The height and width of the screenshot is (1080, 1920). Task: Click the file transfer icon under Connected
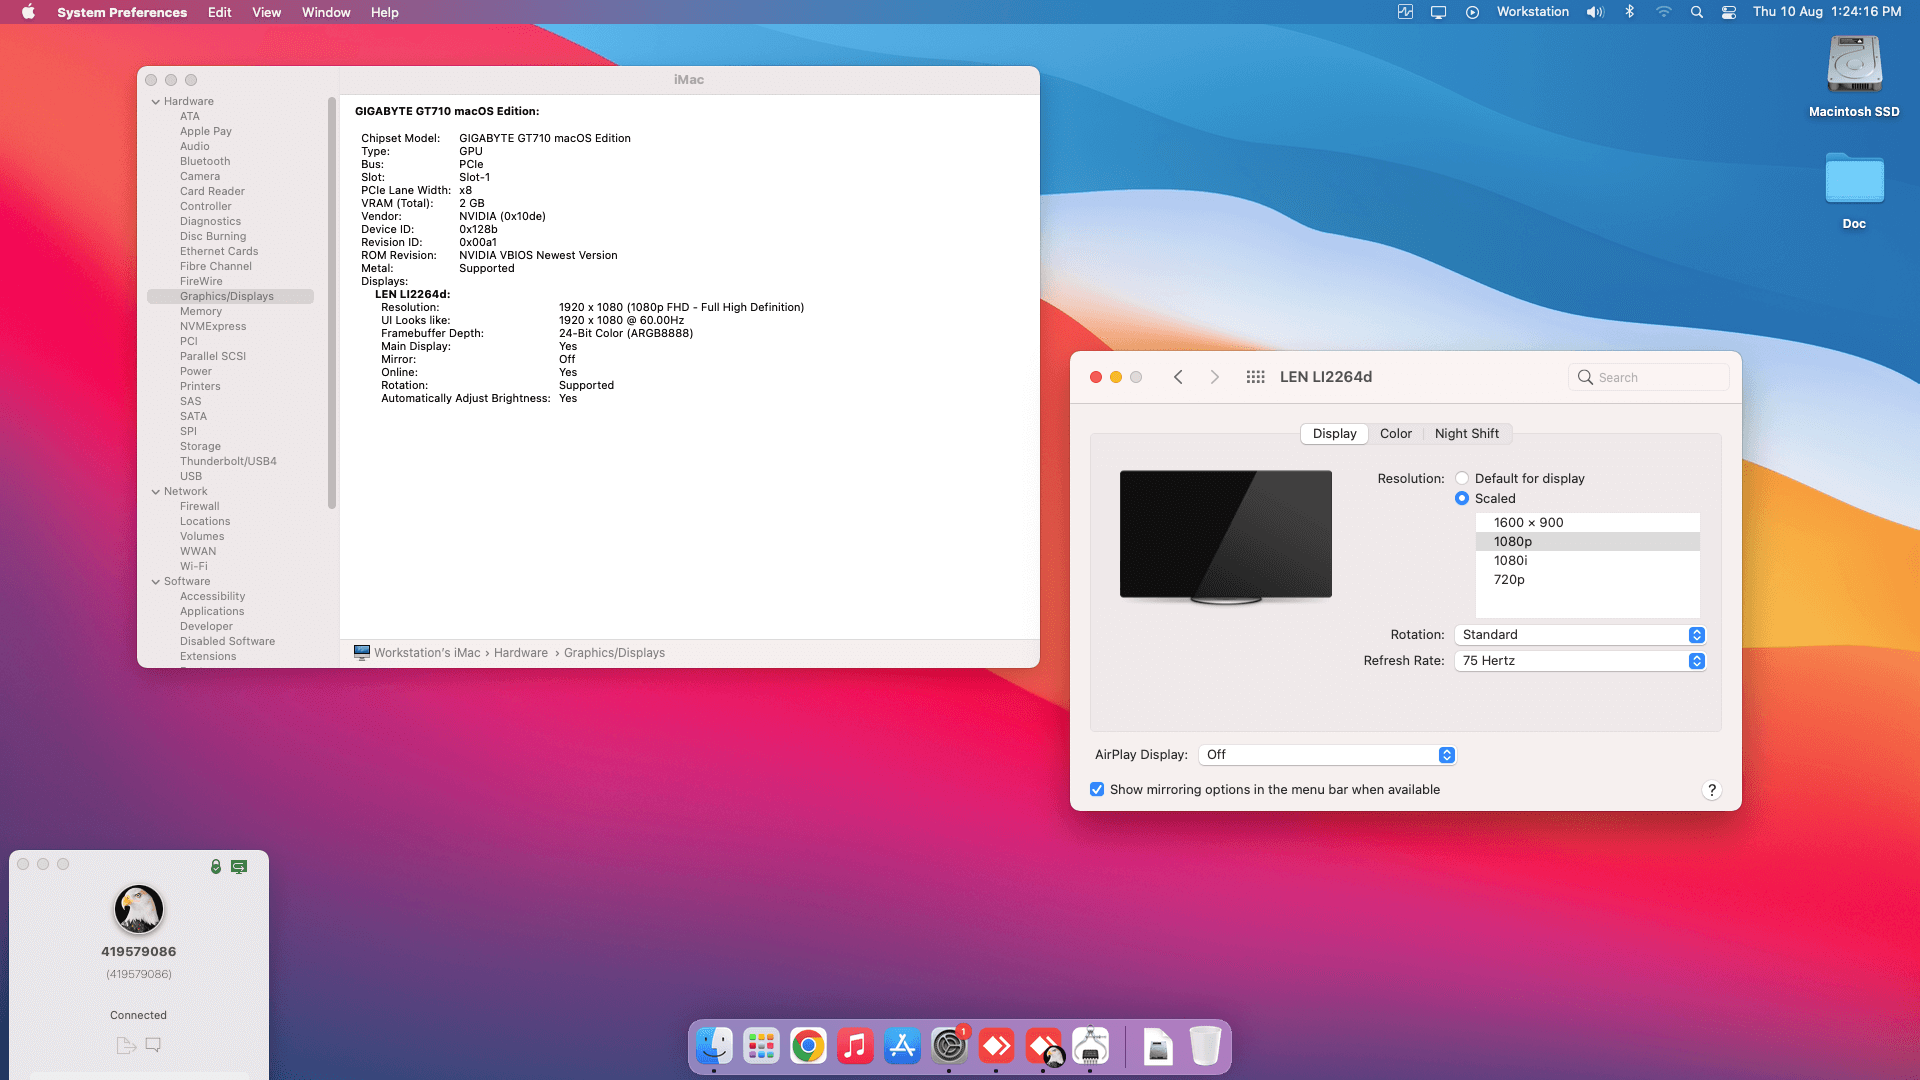coord(126,1045)
